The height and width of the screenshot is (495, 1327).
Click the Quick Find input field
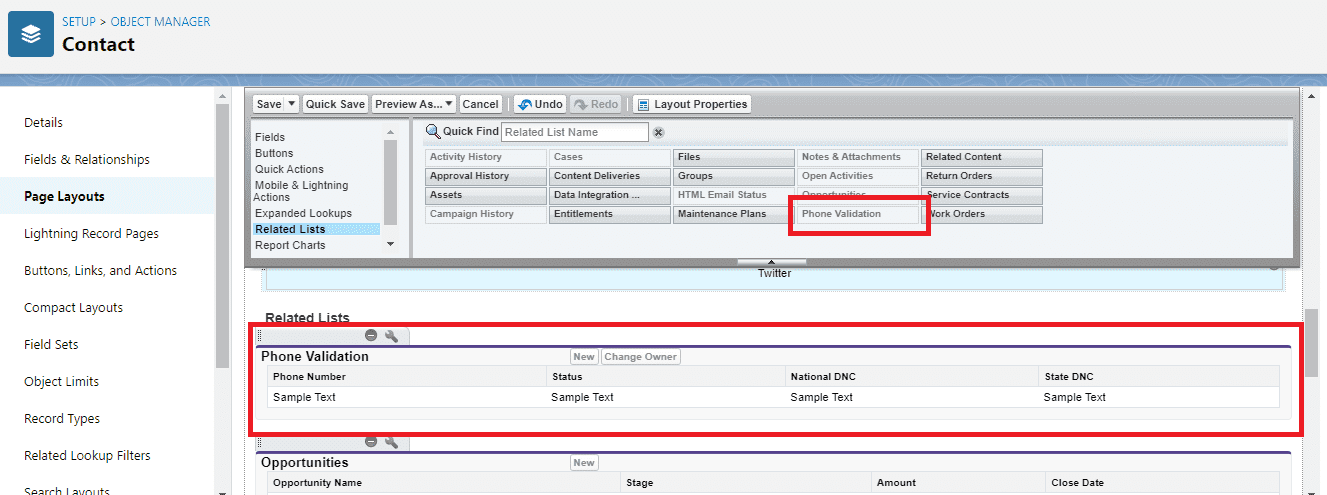574,132
